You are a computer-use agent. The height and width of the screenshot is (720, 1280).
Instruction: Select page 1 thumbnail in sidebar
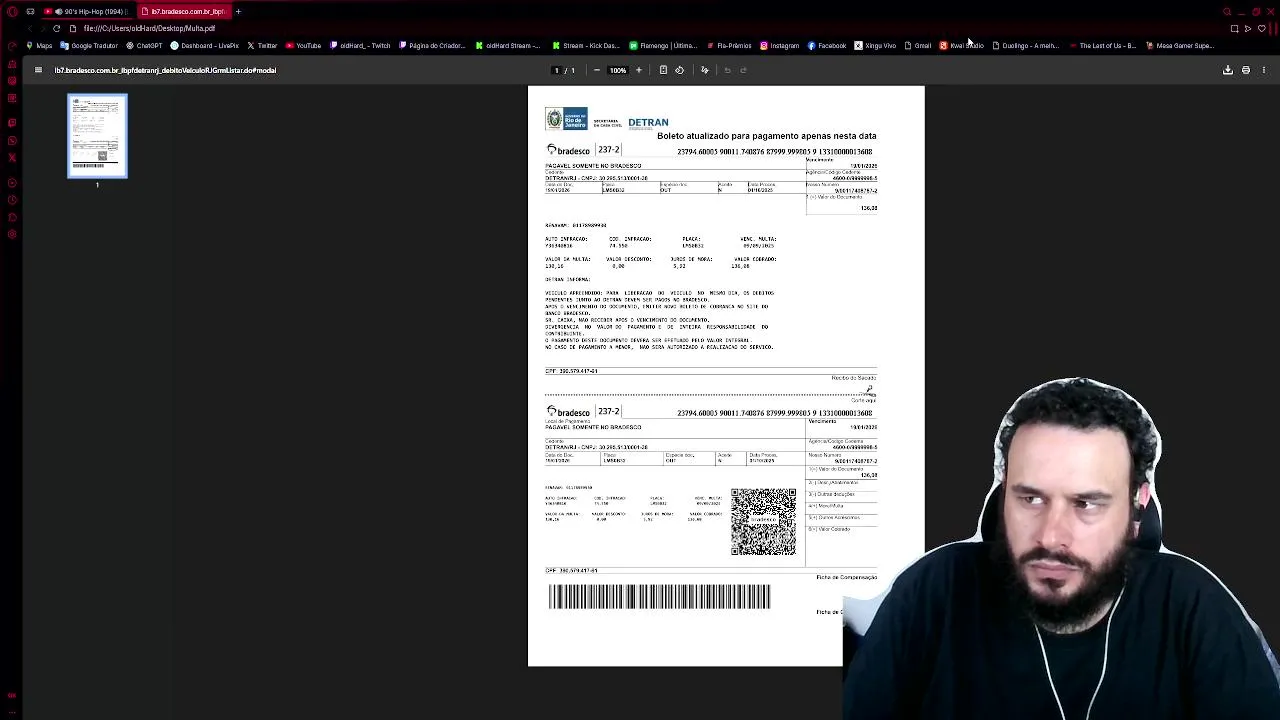(97, 136)
